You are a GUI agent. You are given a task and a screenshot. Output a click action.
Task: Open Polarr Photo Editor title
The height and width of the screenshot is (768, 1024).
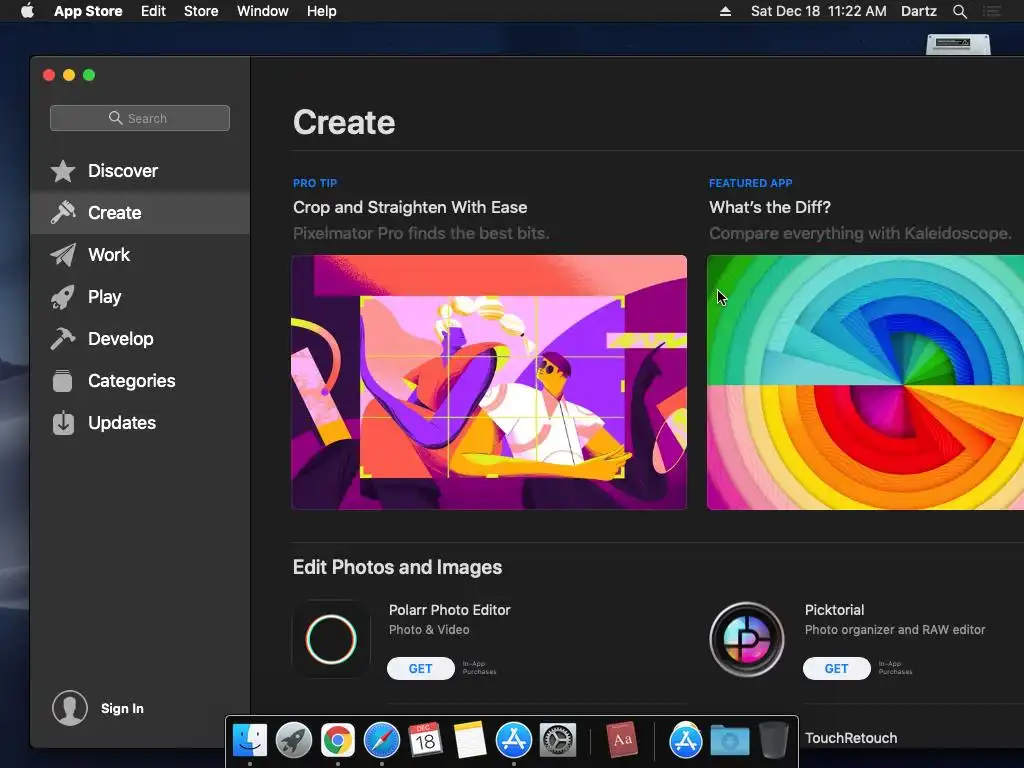[x=449, y=610]
